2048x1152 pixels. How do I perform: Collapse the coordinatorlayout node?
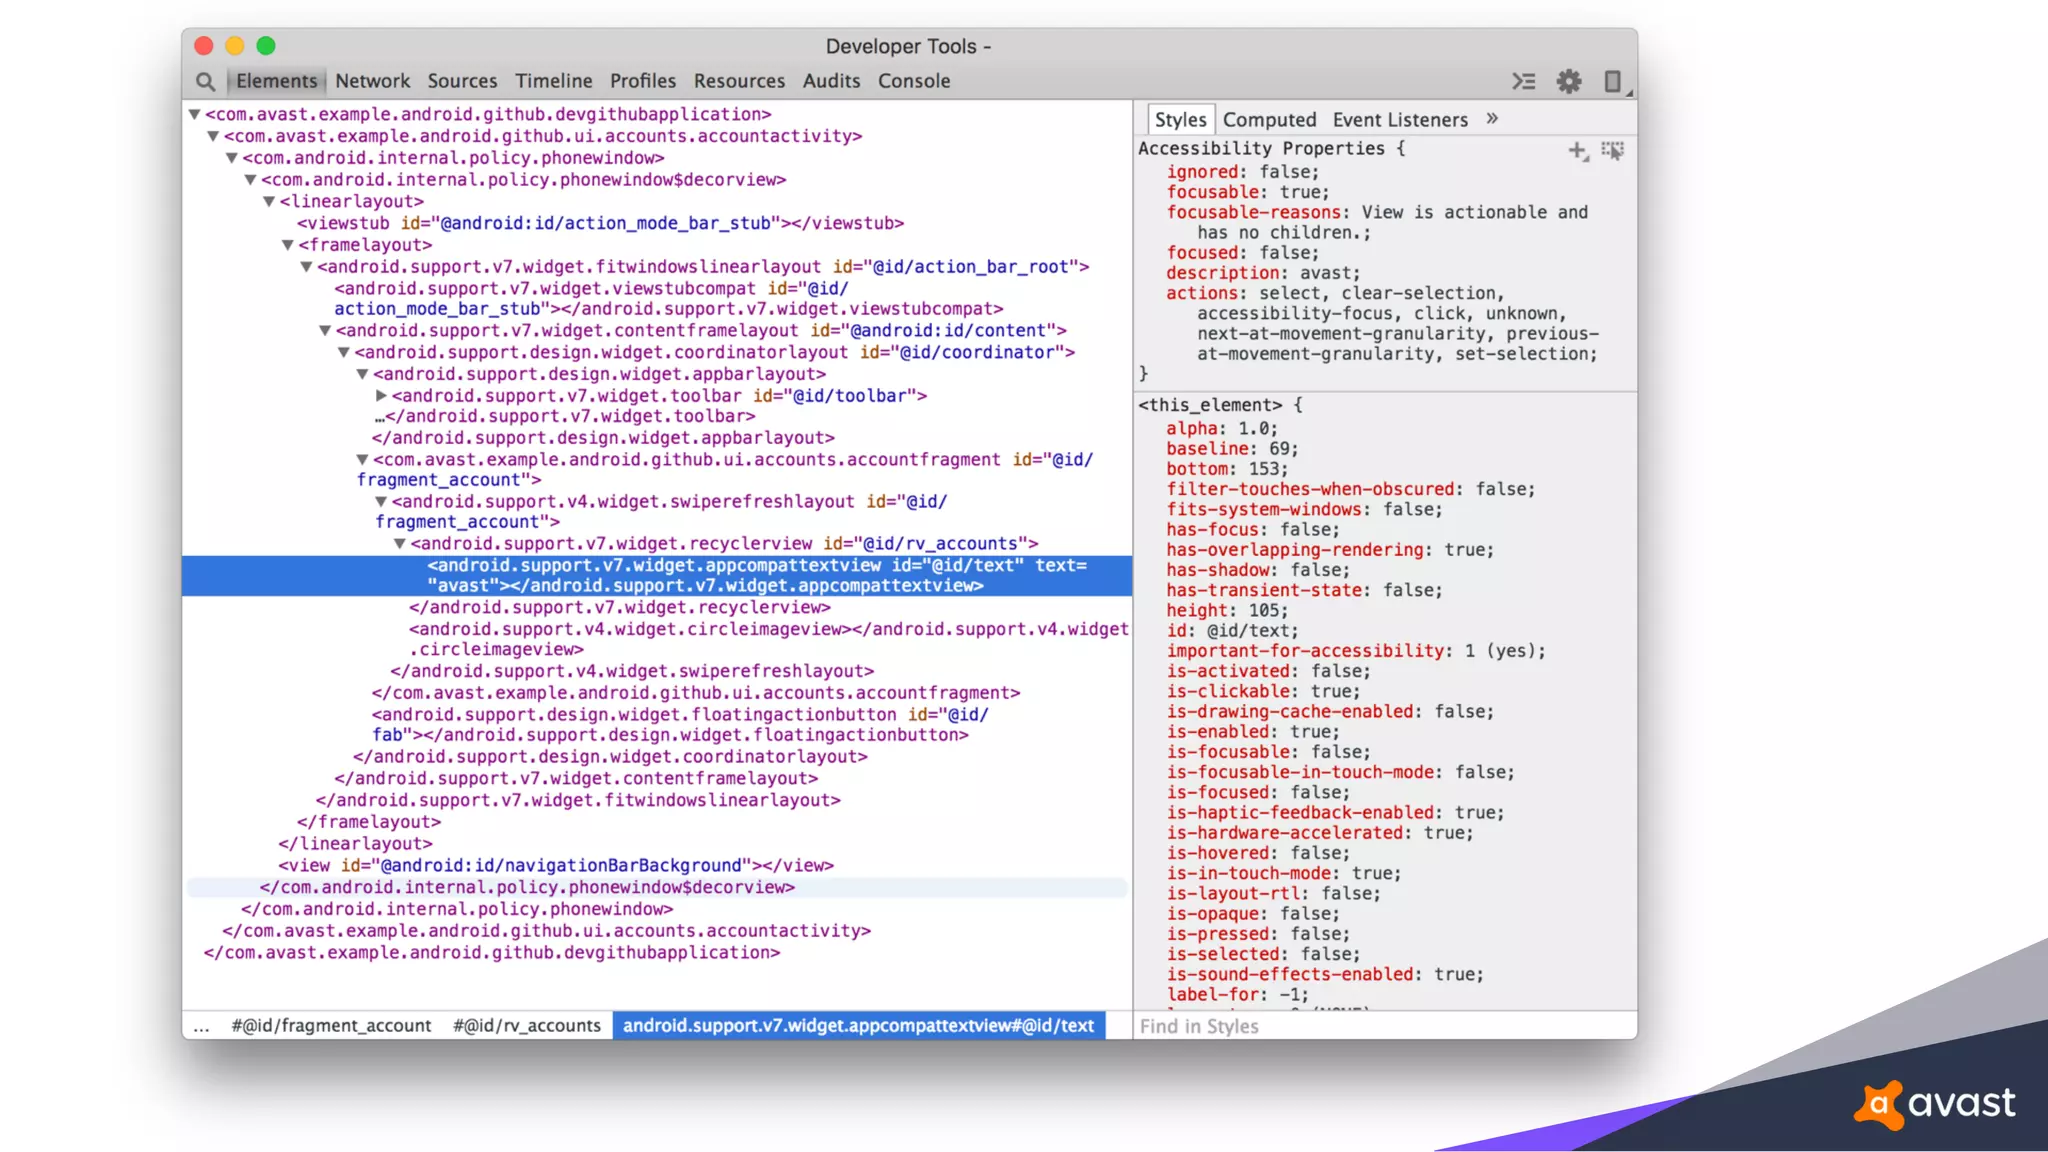coord(343,352)
